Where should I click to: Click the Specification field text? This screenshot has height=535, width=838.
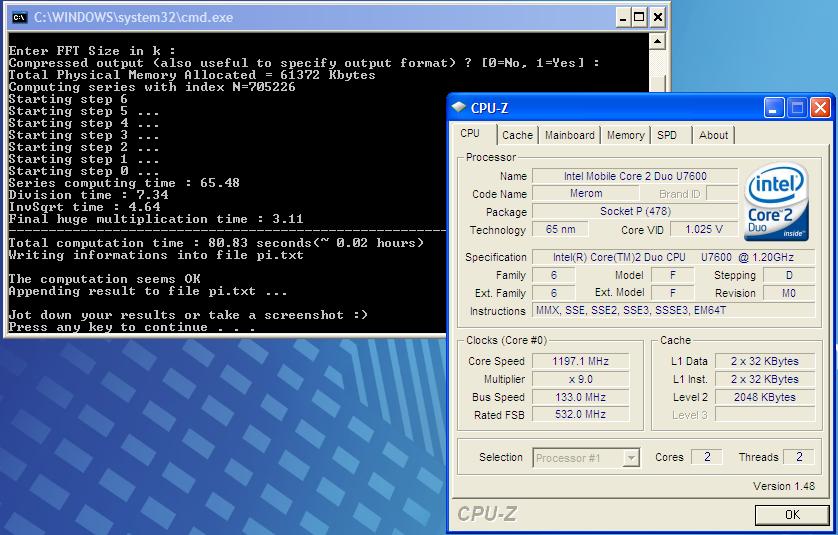coord(673,257)
